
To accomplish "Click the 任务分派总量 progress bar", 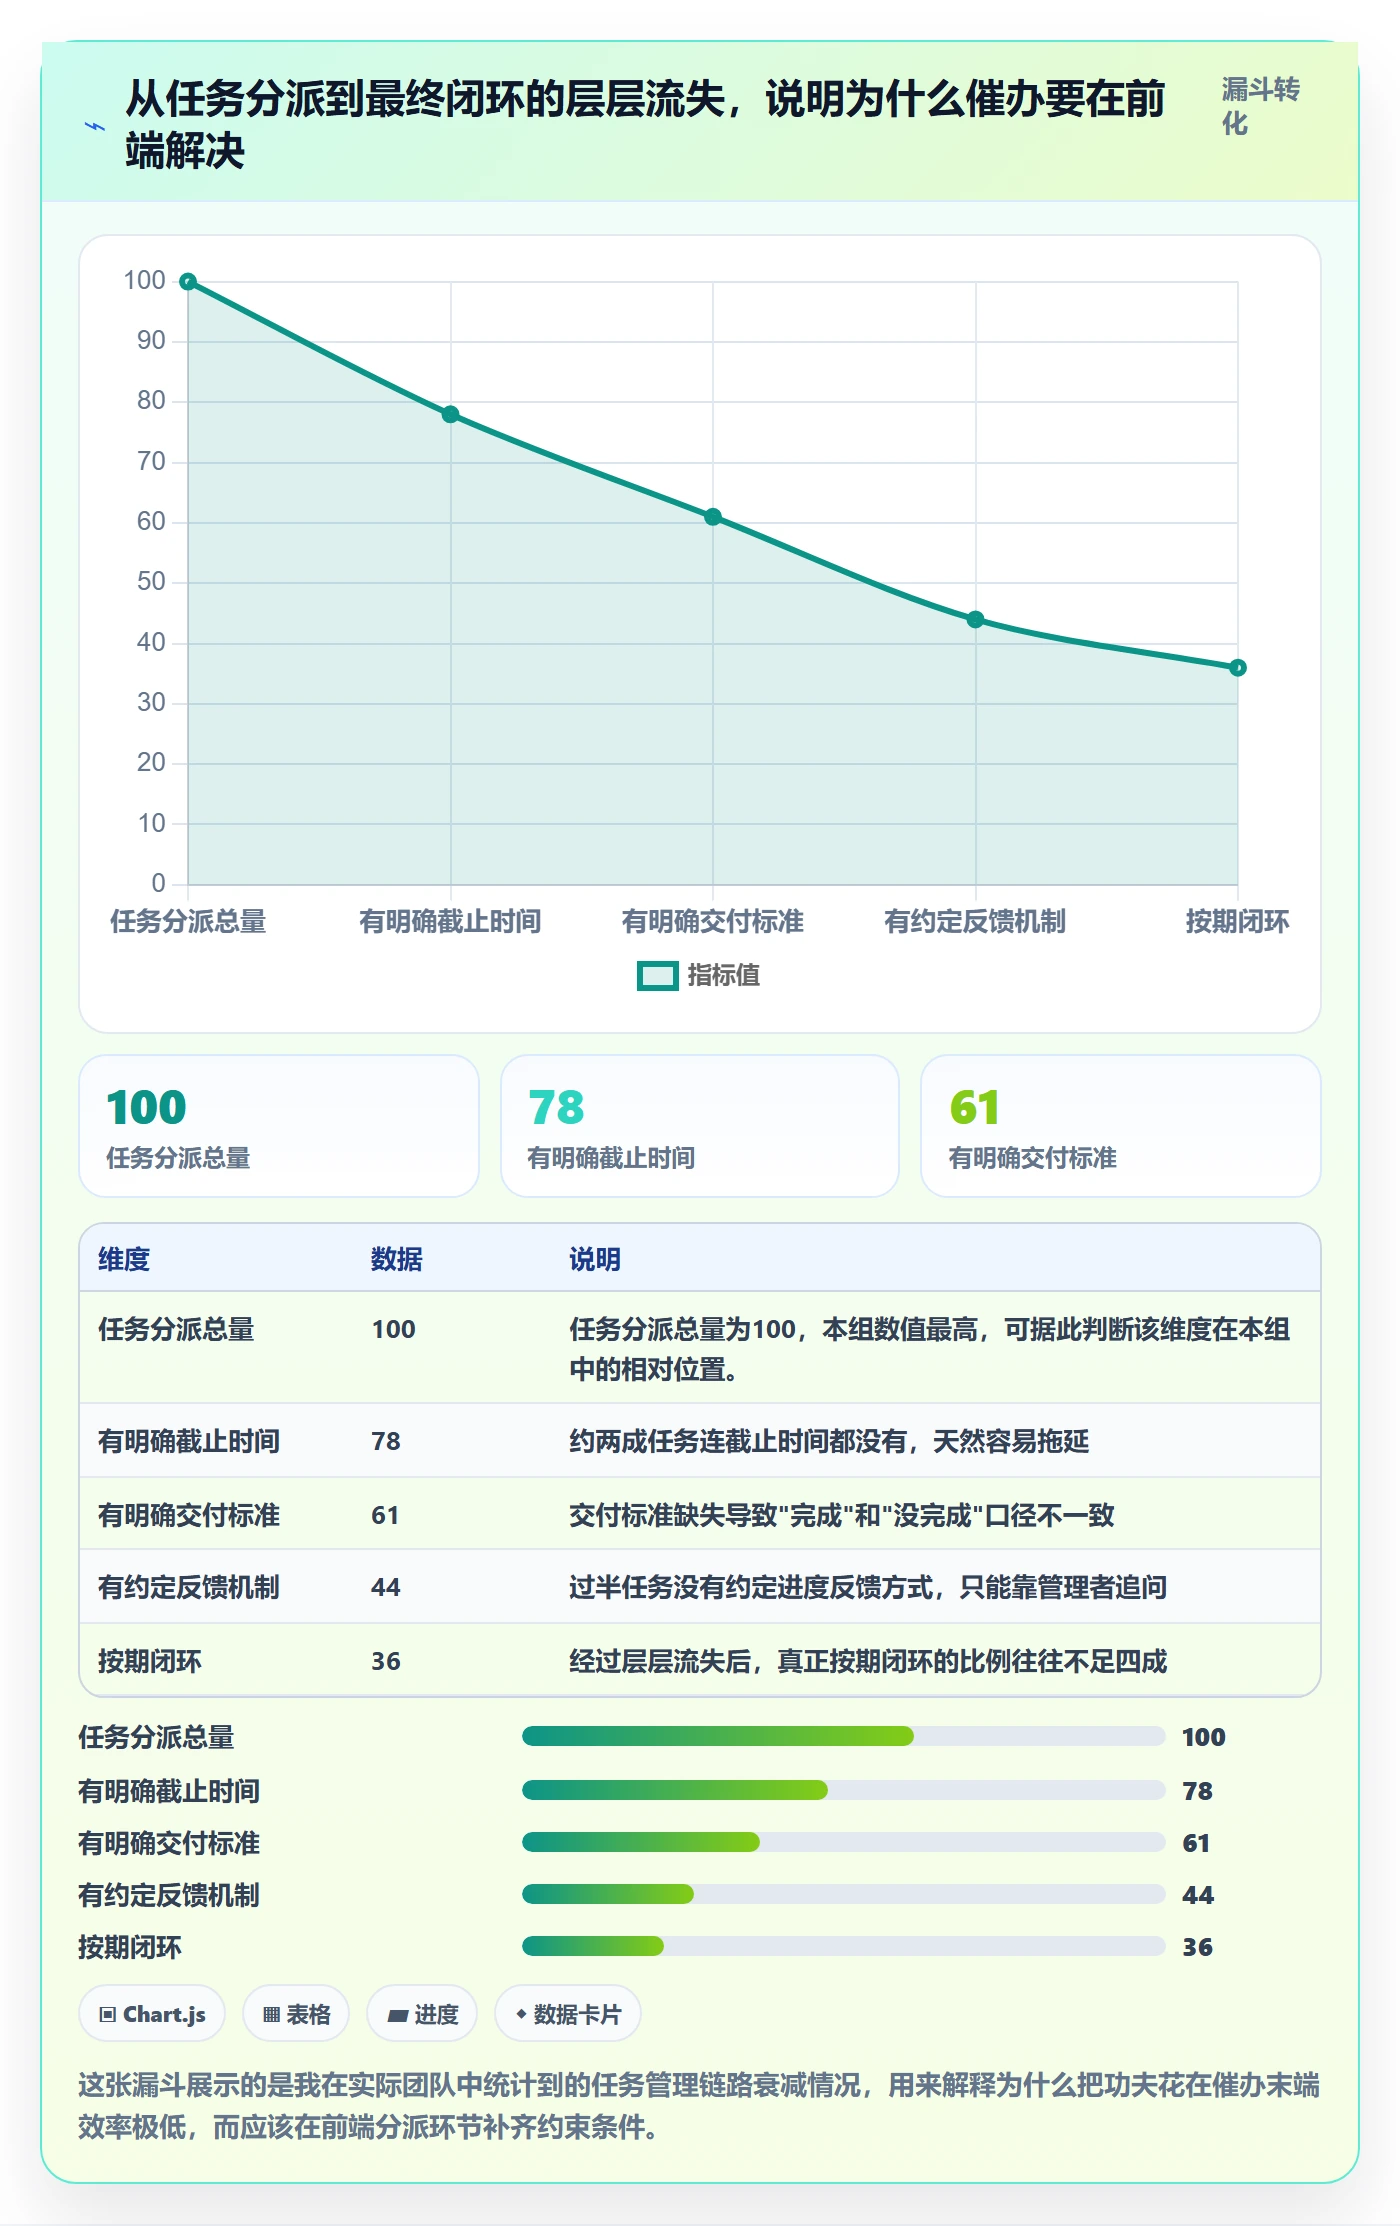I will point(844,1736).
